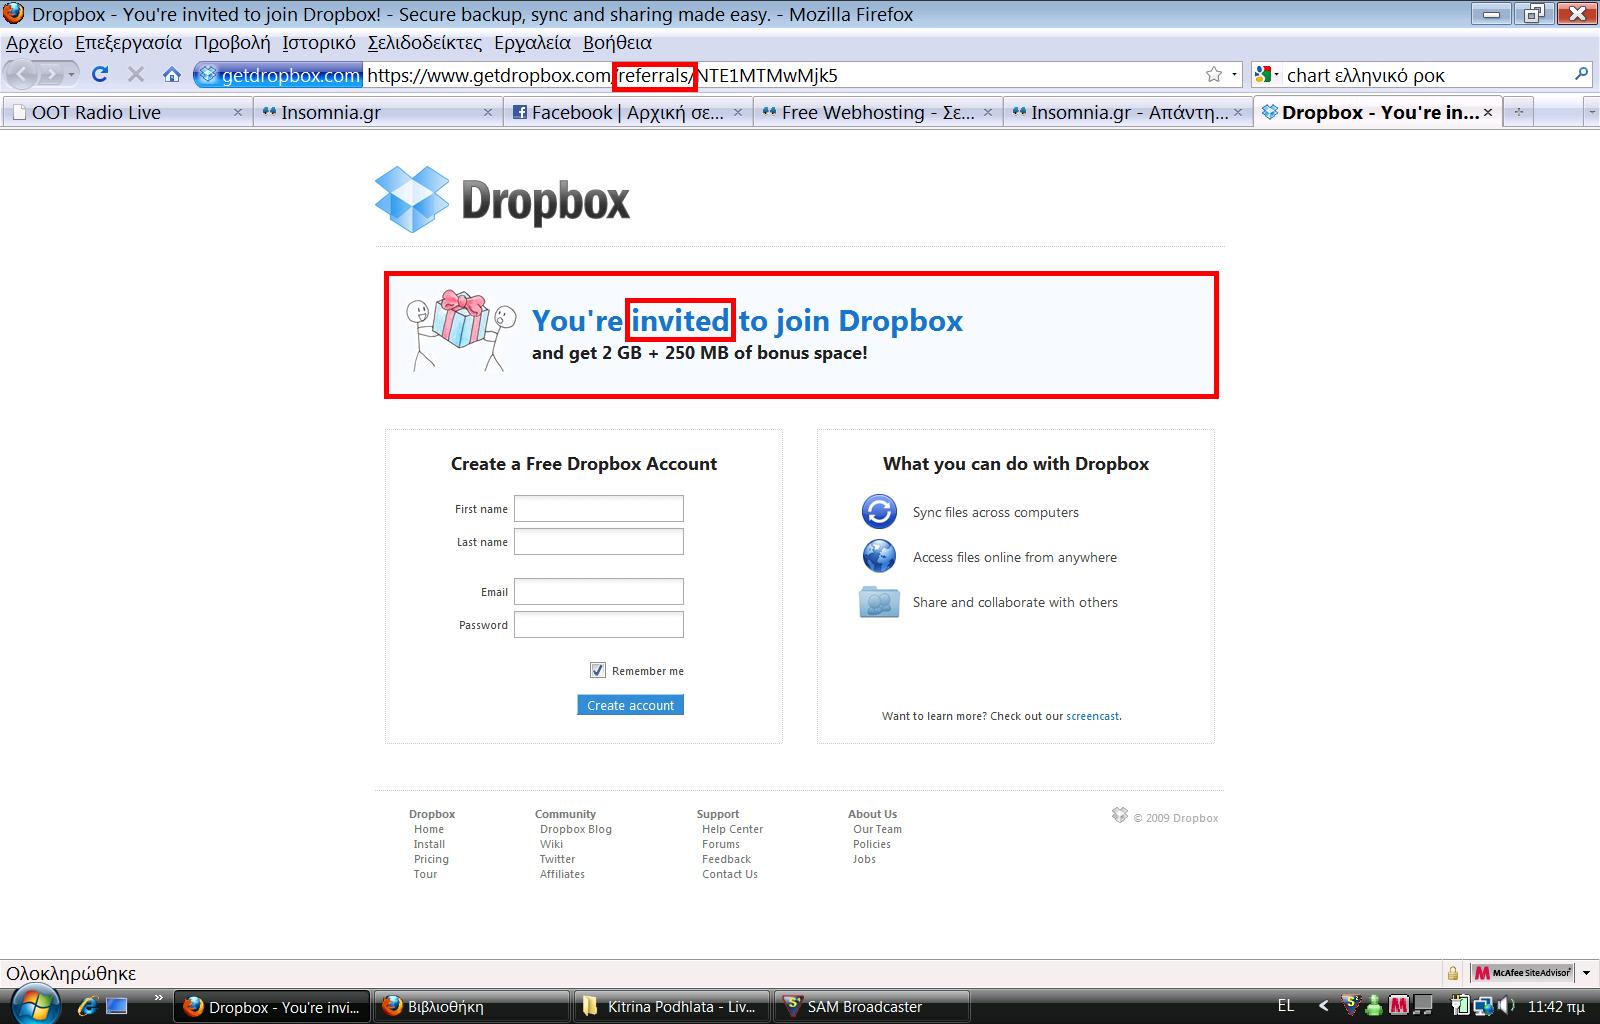This screenshot has height=1024, width=1600.
Task: Switch to SAM Broadcaster taskbar button
Action: tap(870, 1006)
